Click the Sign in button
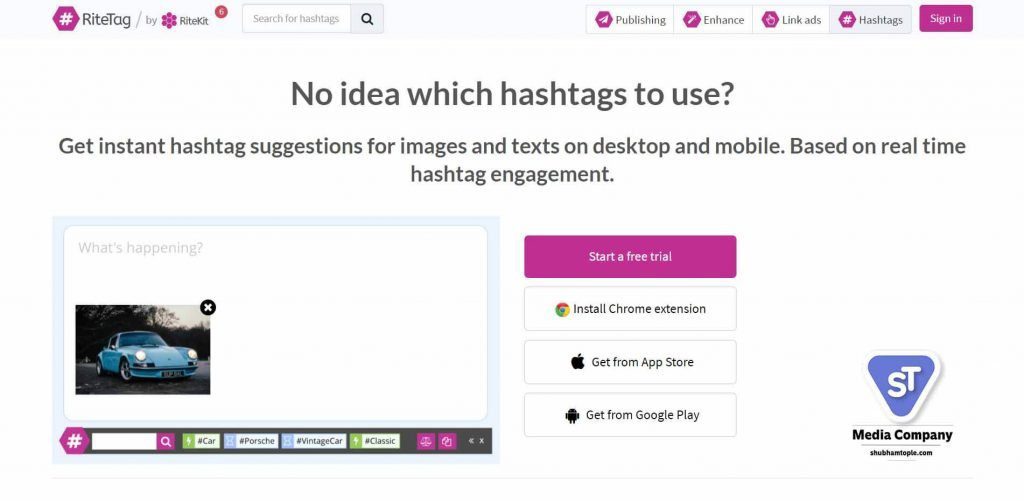1024x501 pixels. pyautogui.click(x=946, y=18)
